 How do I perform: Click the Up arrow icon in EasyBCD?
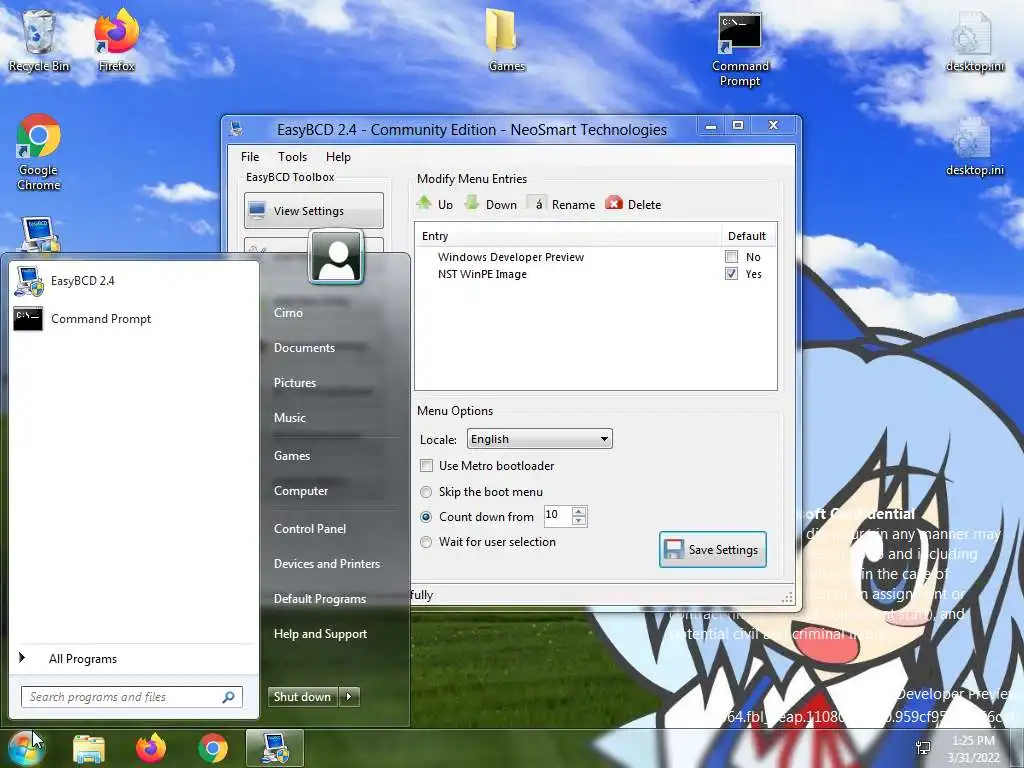click(x=424, y=203)
